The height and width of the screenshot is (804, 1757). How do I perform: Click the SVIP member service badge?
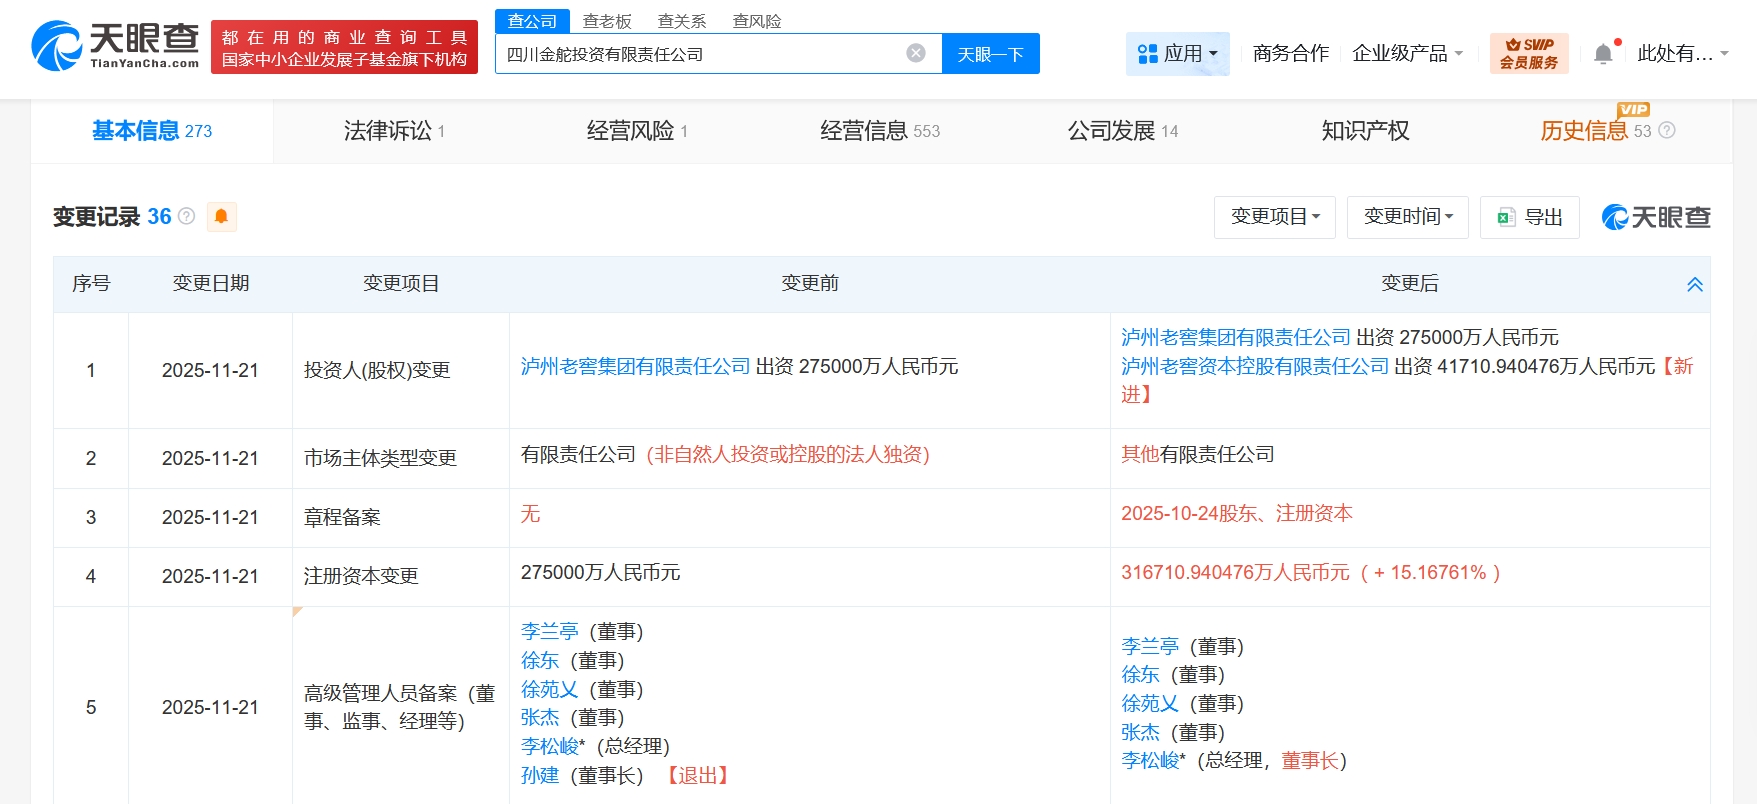click(x=1528, y=54)
